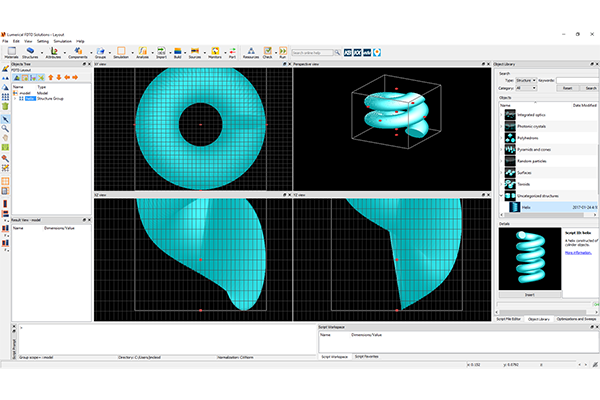This screenshot has height=400, width=600.
Task: Click the Analysis toolbar icon
Action: 142,51
